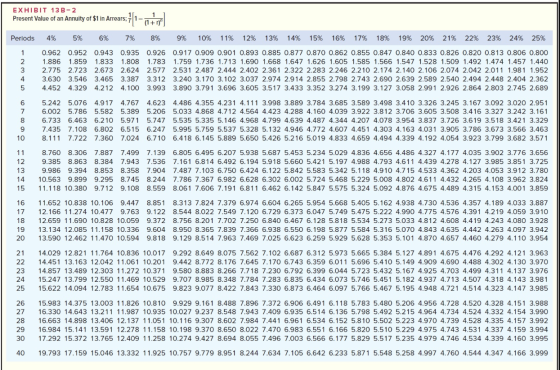Click 7.469 in period 20 under 12%

249,238
